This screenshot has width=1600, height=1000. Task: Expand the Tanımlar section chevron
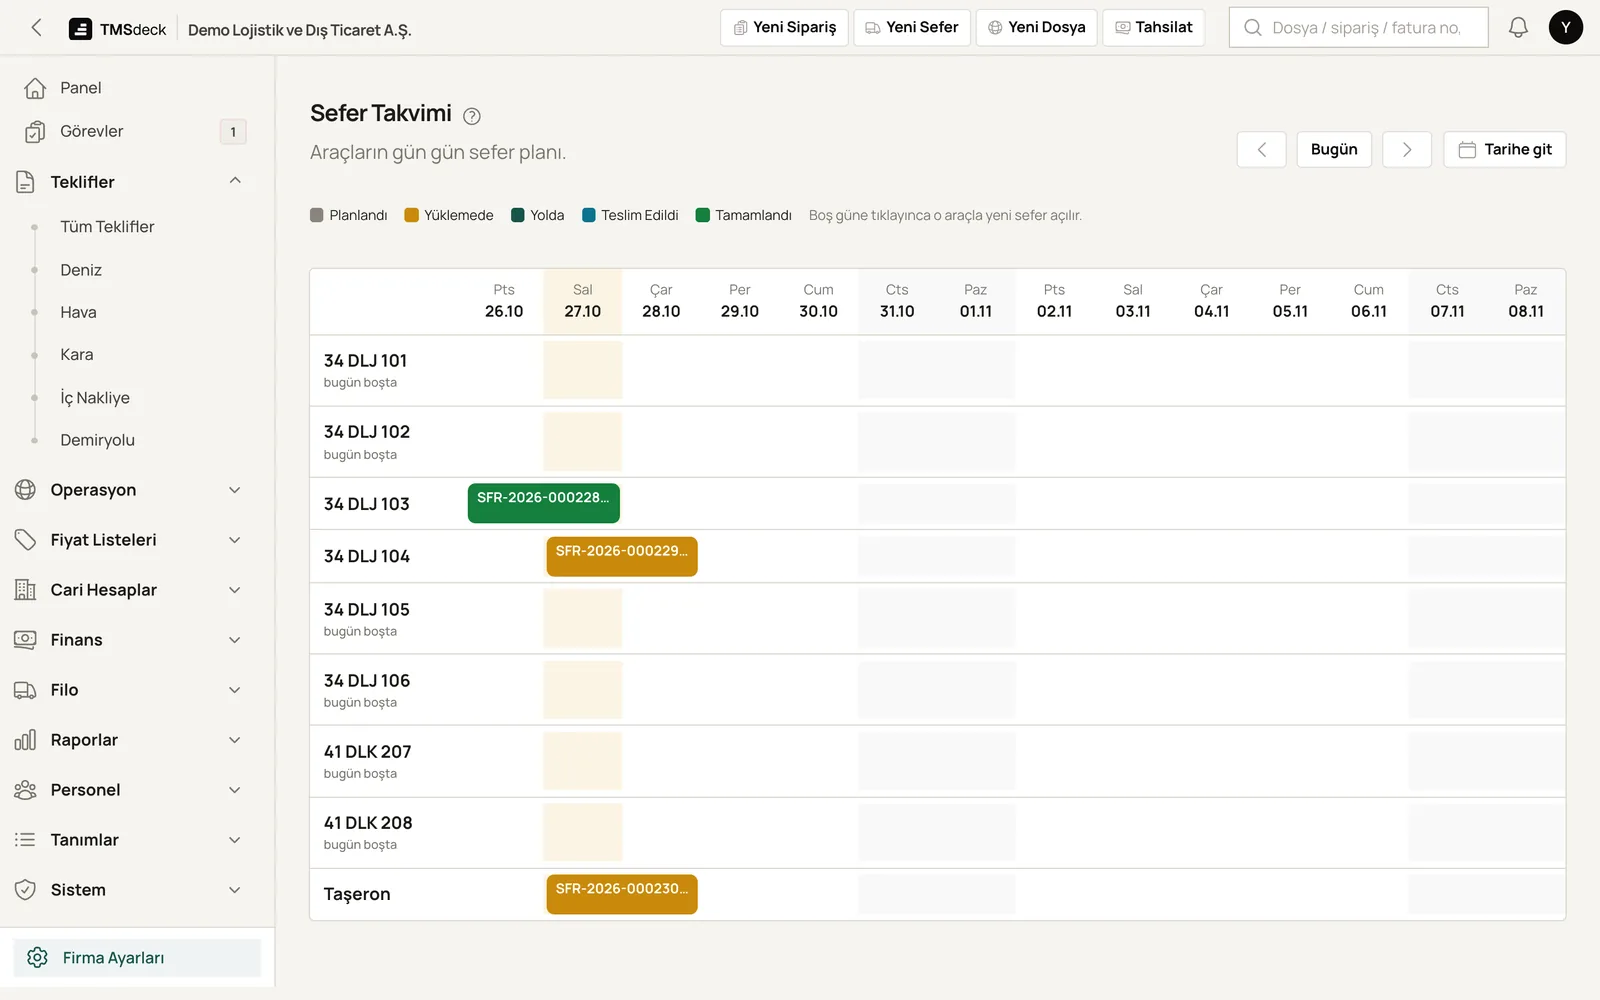click(x=235, y=840)
